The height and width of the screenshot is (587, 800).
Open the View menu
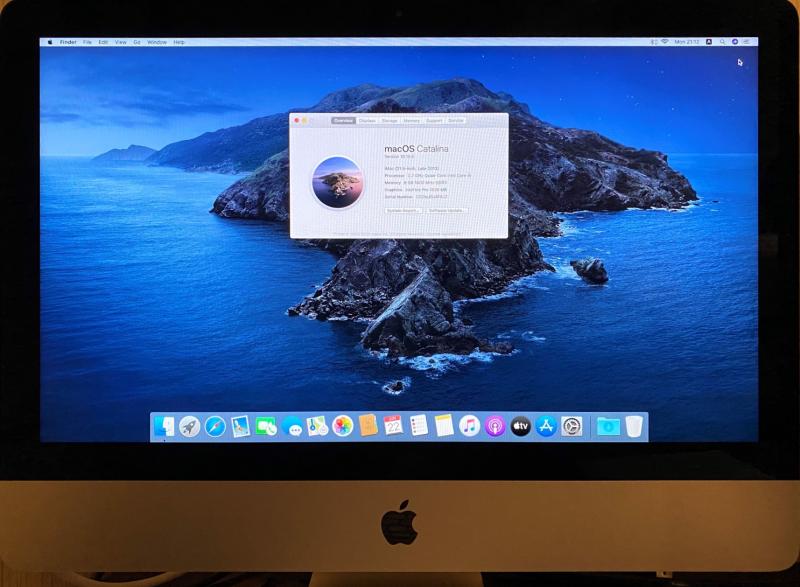(120, 42)
